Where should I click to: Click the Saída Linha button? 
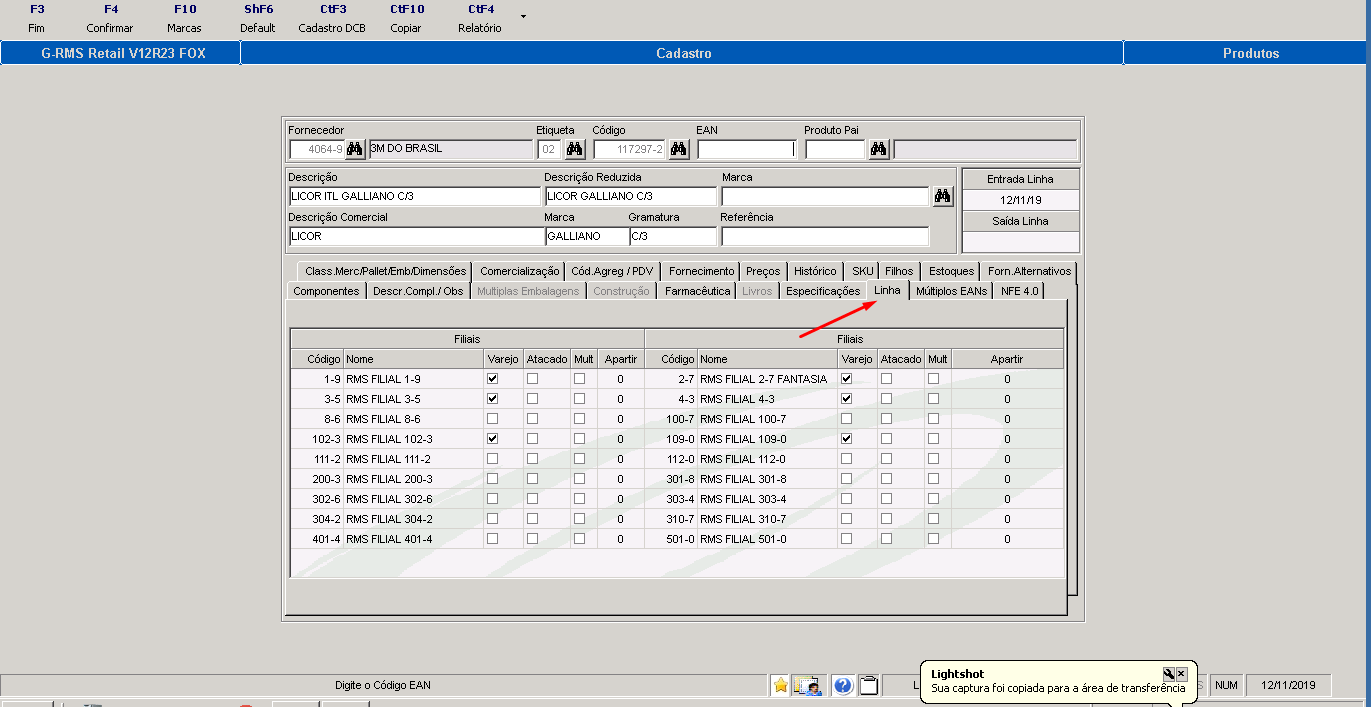point(1020,221)
